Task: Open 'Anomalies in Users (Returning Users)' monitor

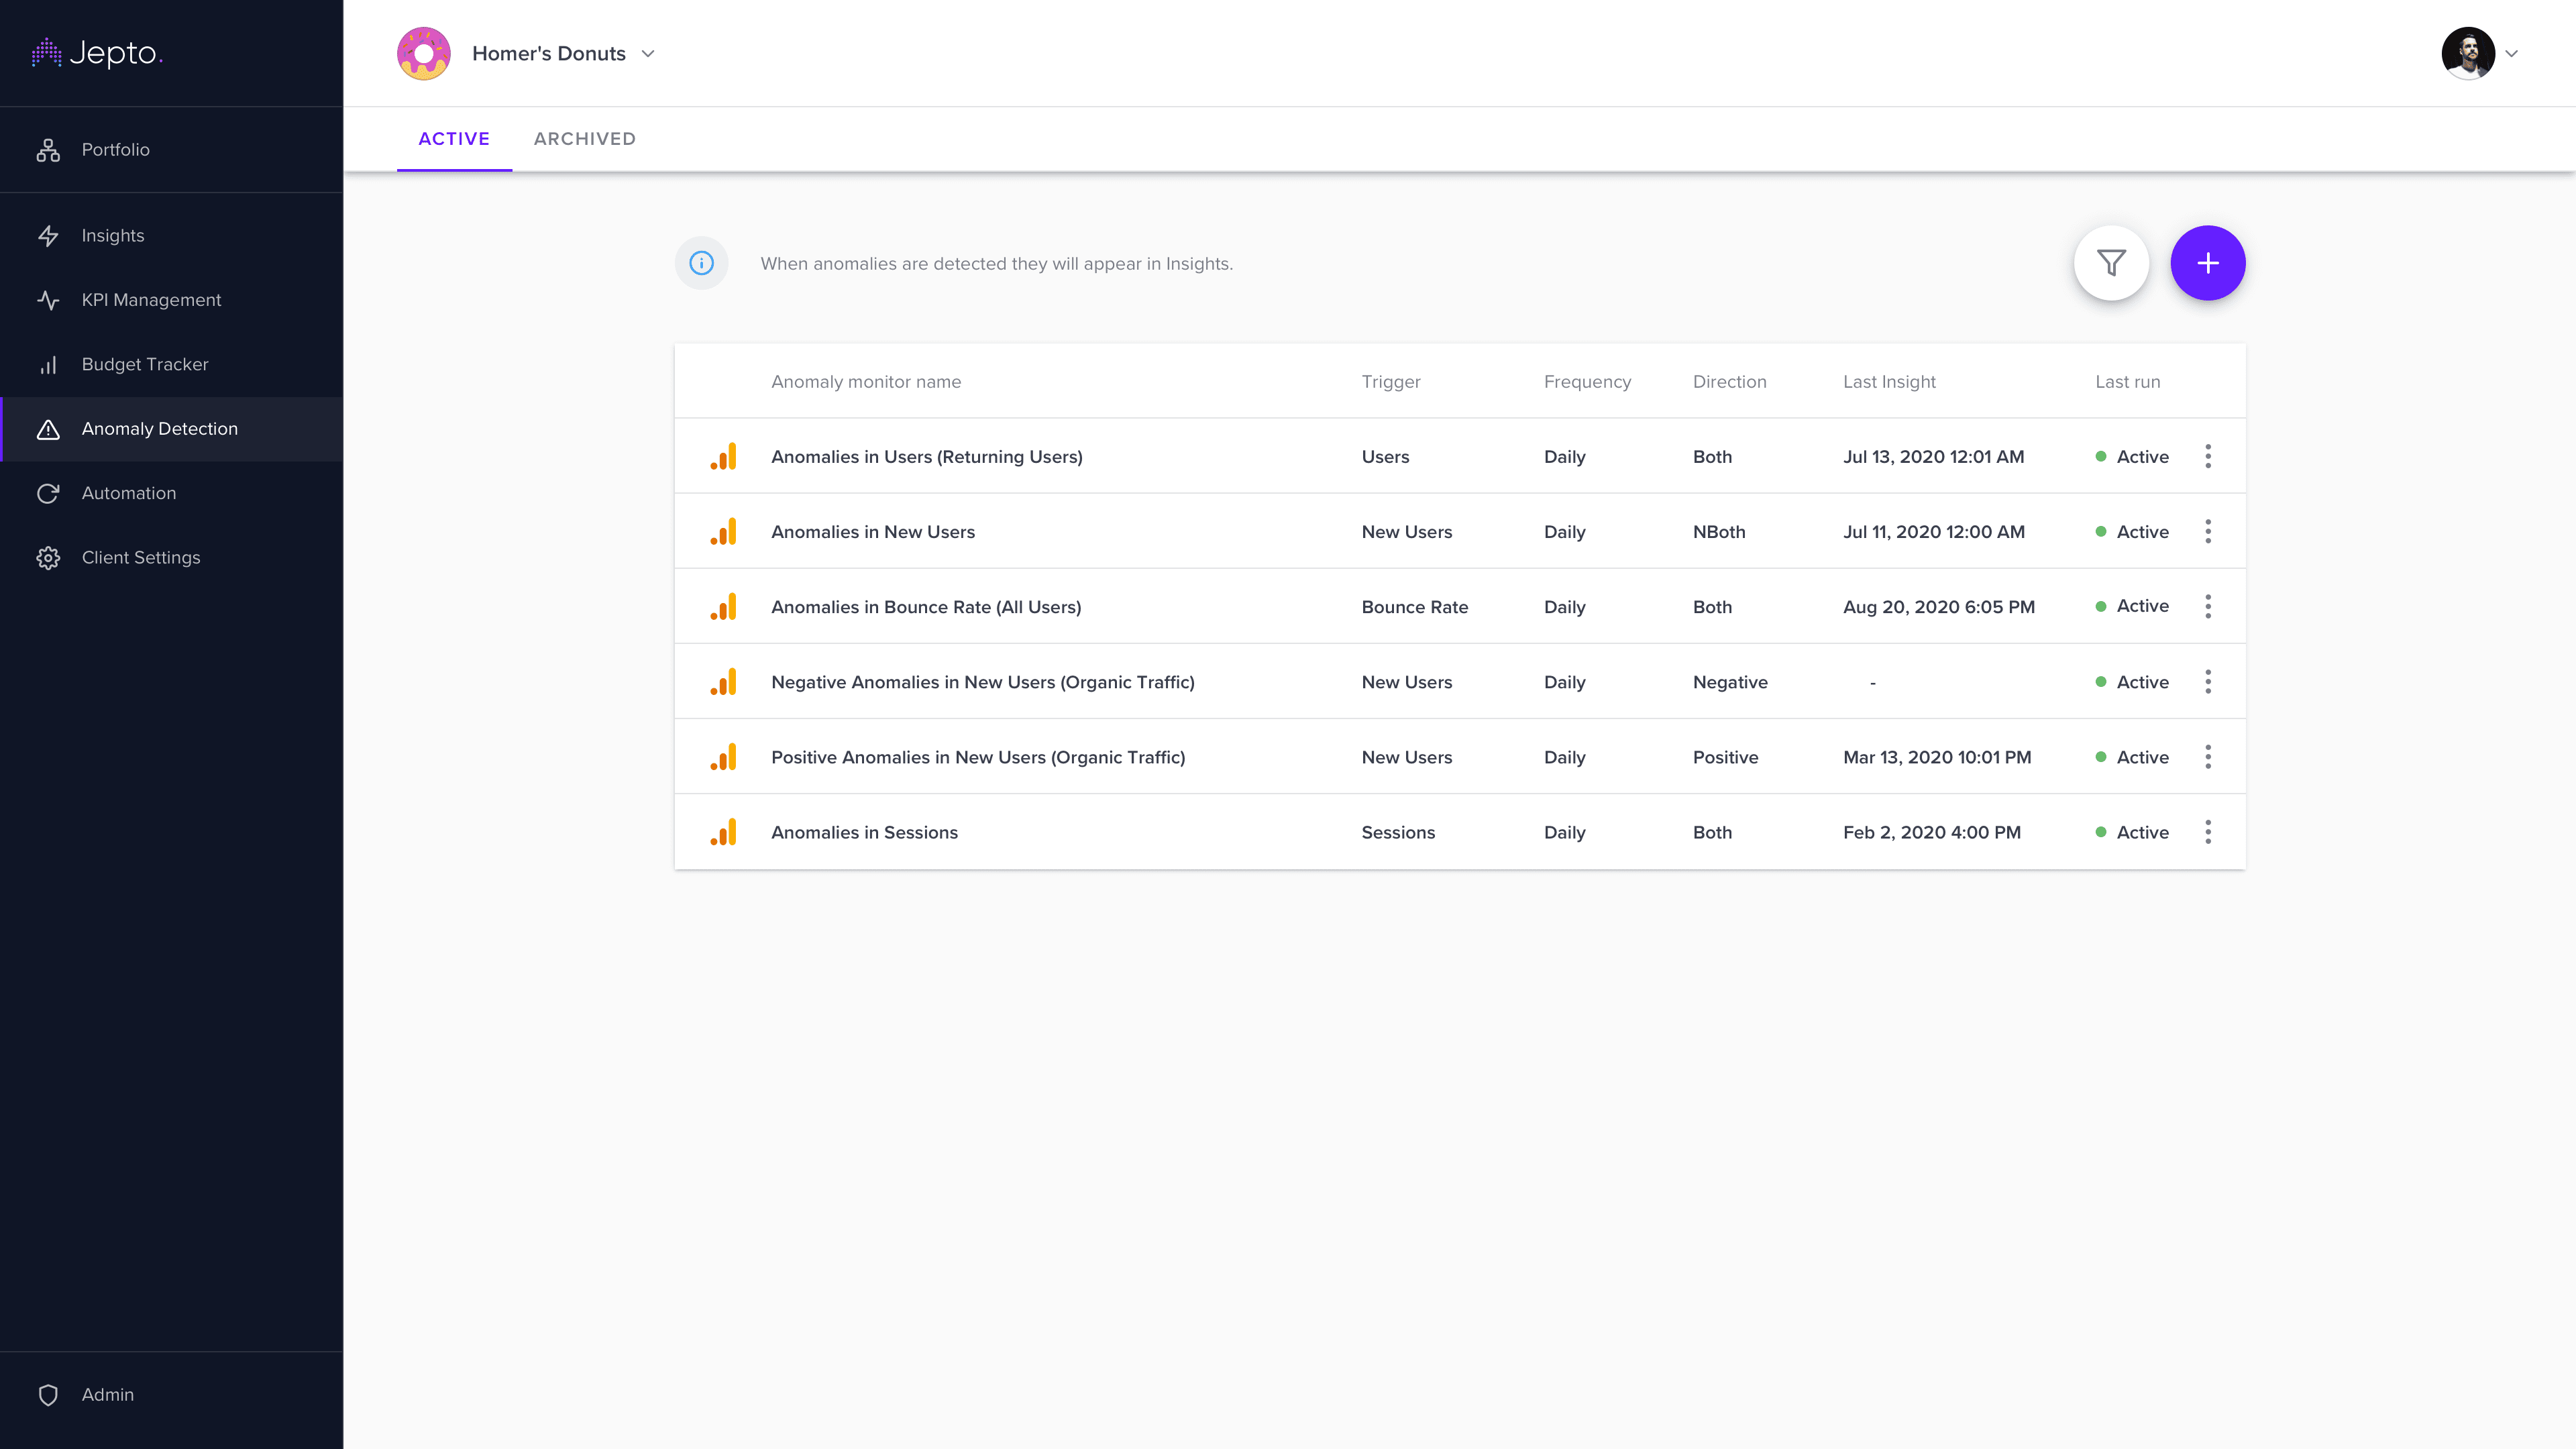Action: click(x=927, y=457)
